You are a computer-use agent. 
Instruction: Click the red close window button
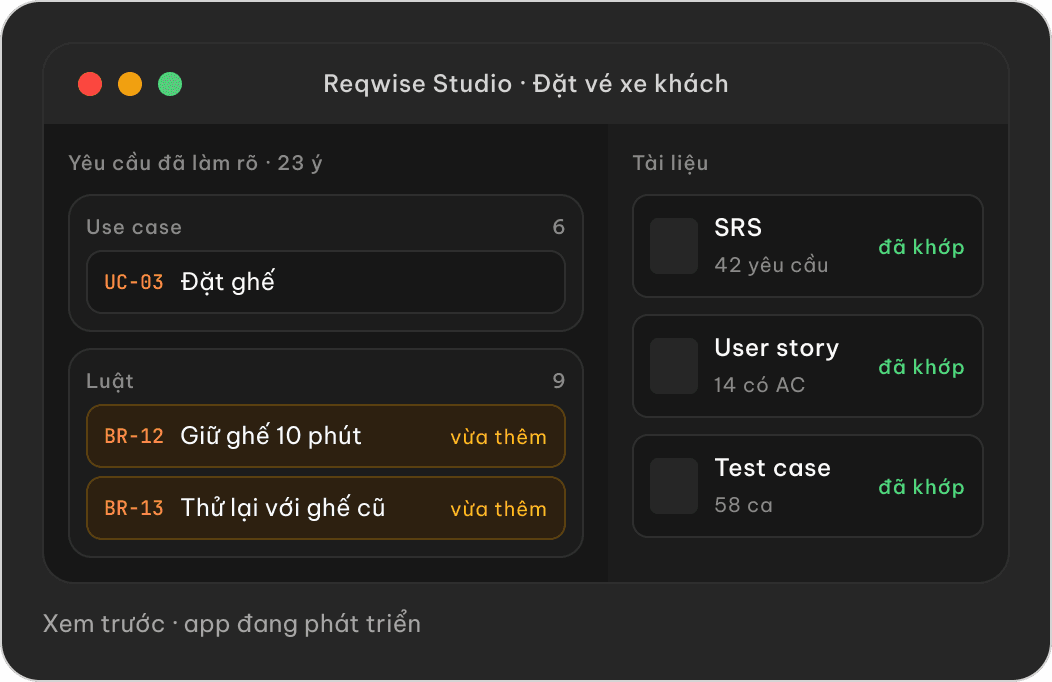click(x=90, y=84)
